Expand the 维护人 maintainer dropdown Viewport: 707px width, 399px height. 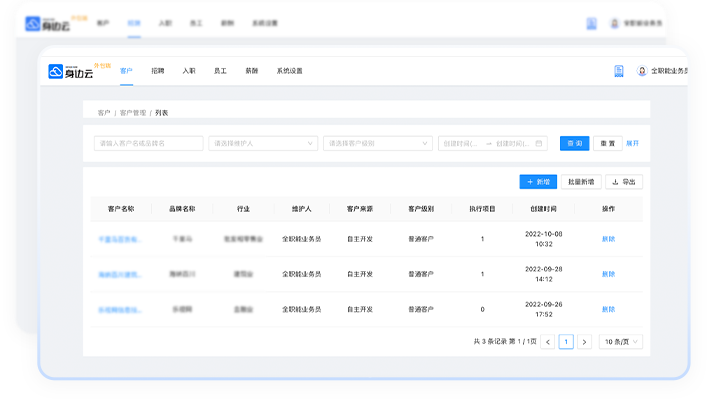click(263, 143)
